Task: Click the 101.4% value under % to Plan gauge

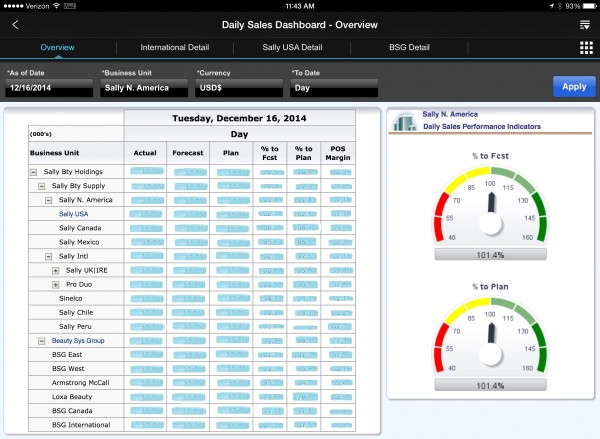Action: pos(490,385)
